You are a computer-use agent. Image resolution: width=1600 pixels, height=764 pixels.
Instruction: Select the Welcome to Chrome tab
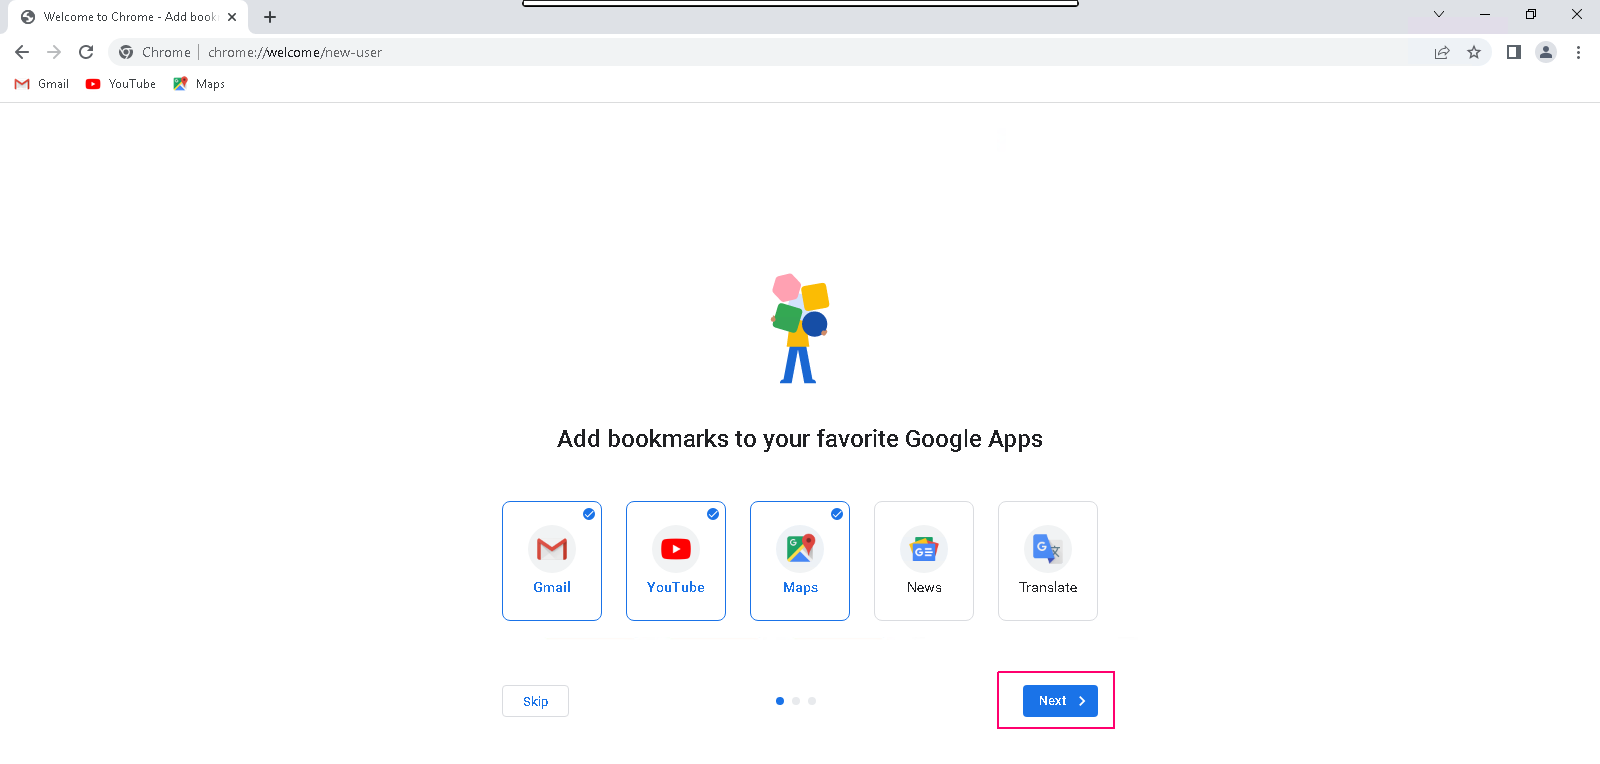pos(128,17)
